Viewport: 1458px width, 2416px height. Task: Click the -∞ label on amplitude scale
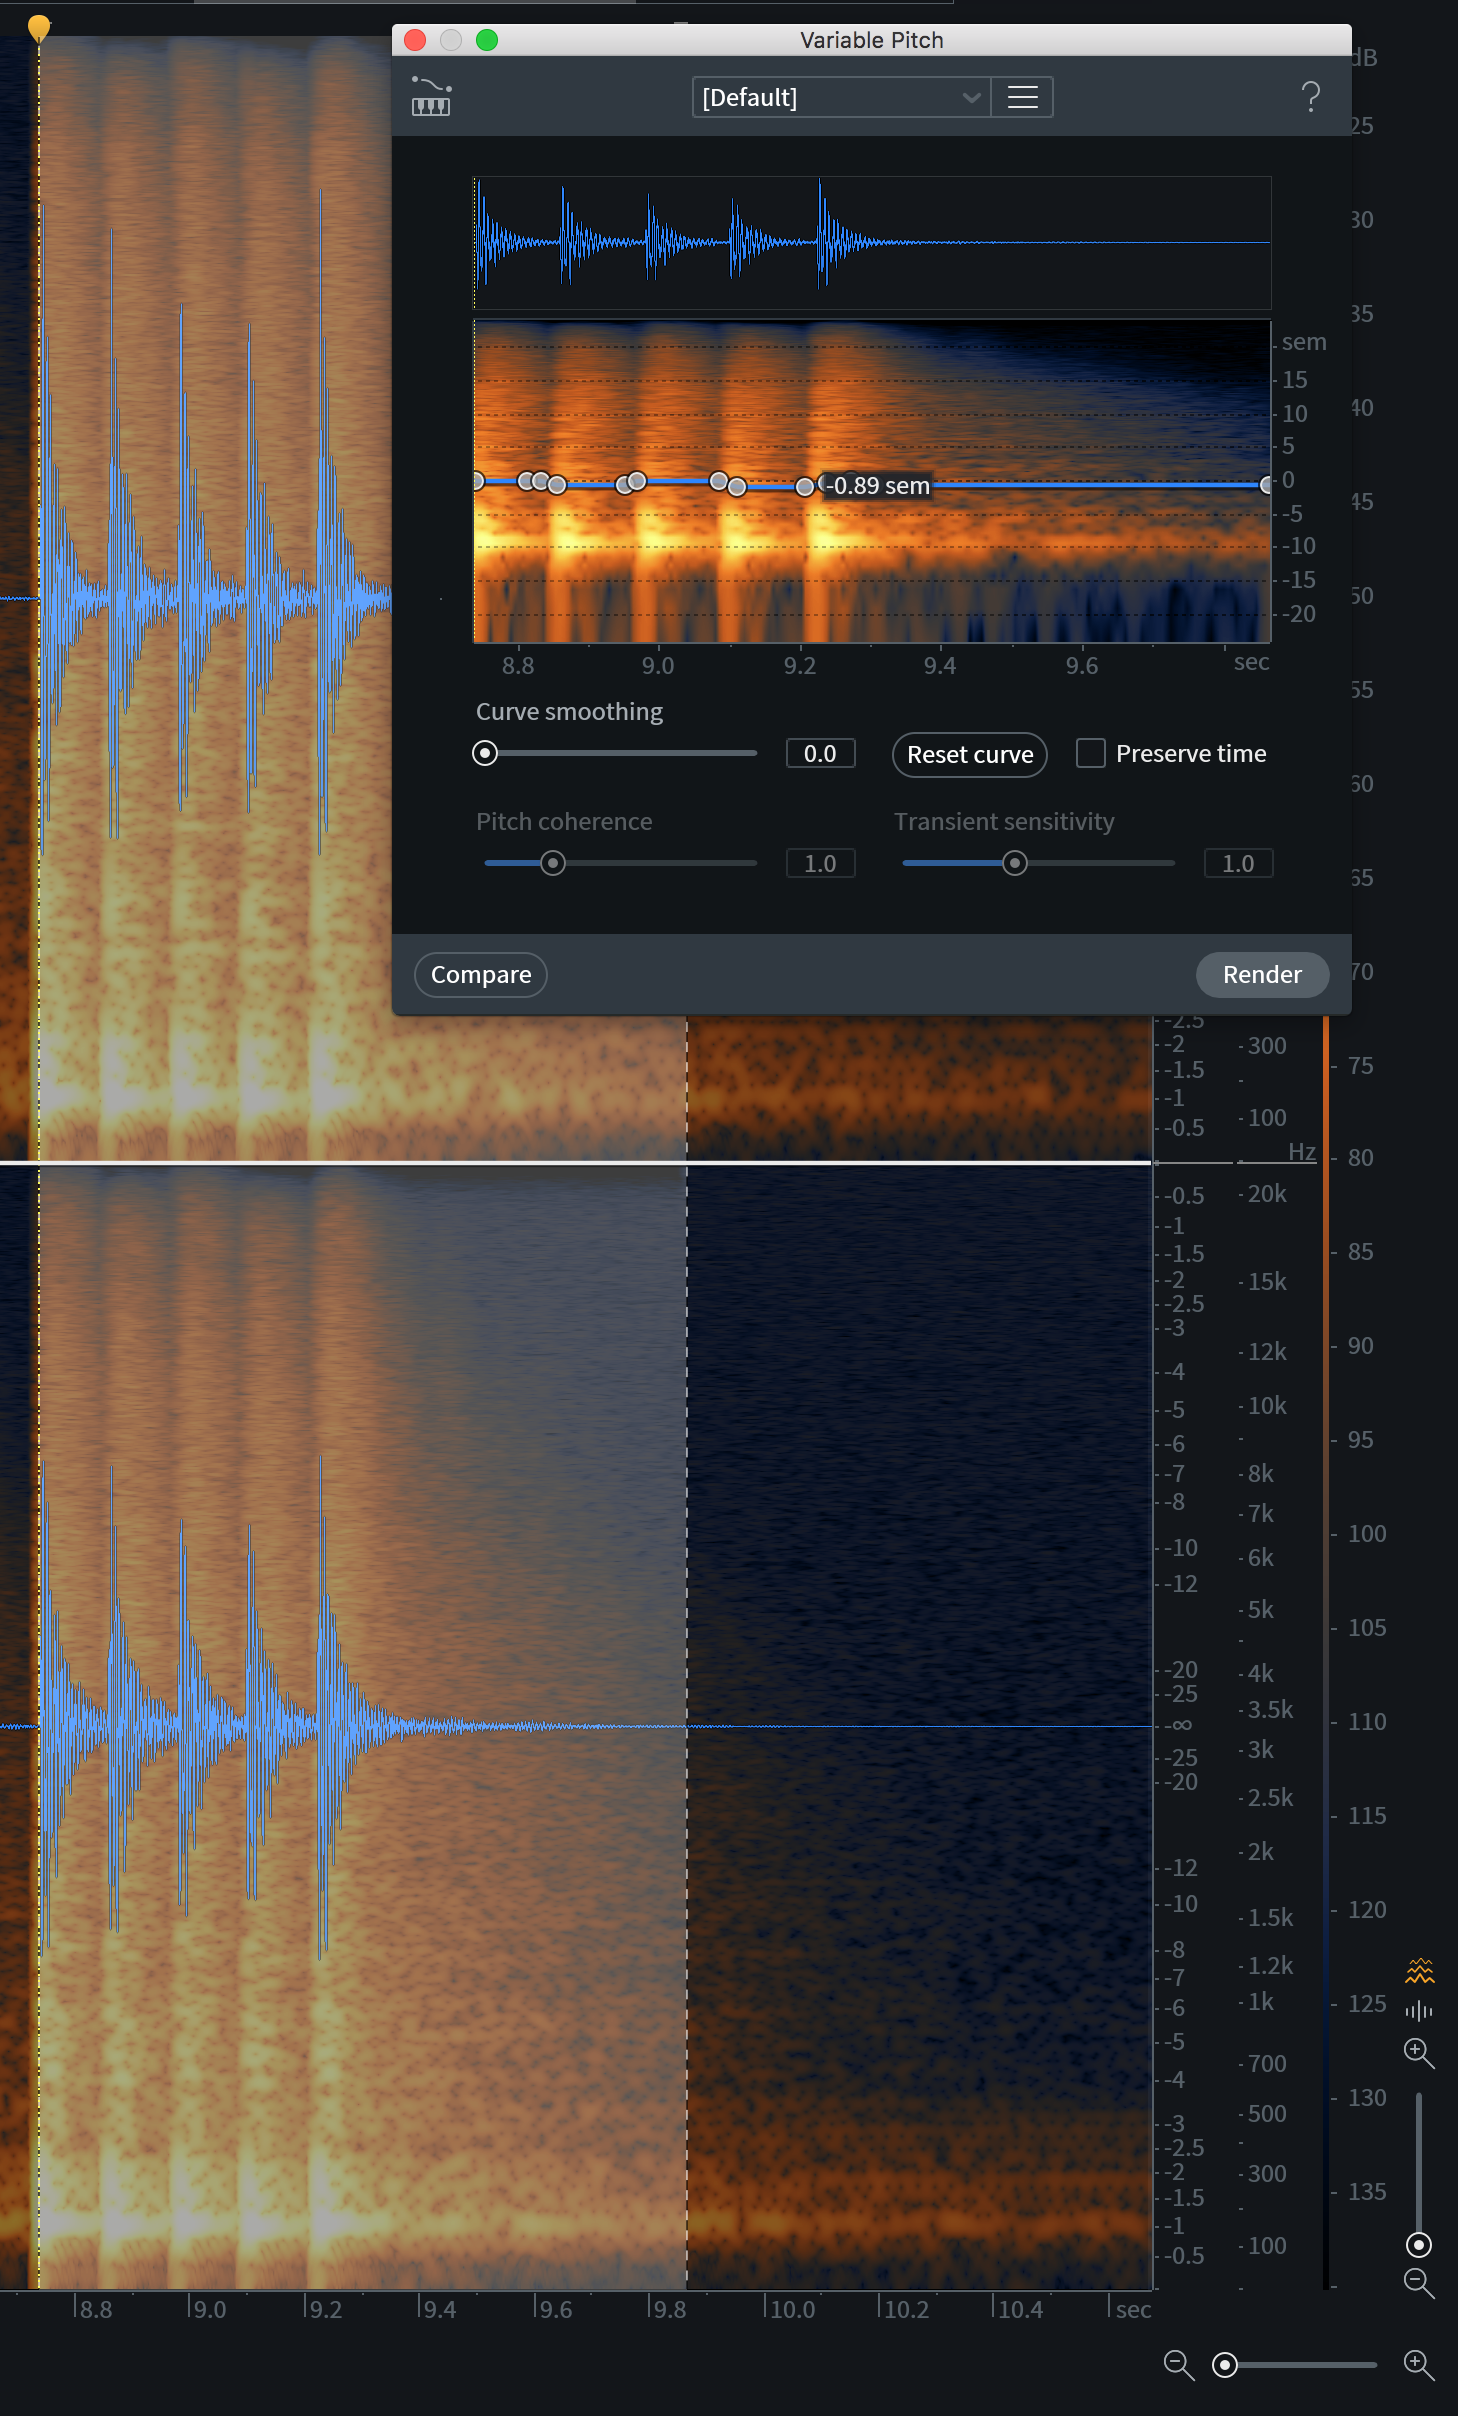click(x=1180, y=1725)
